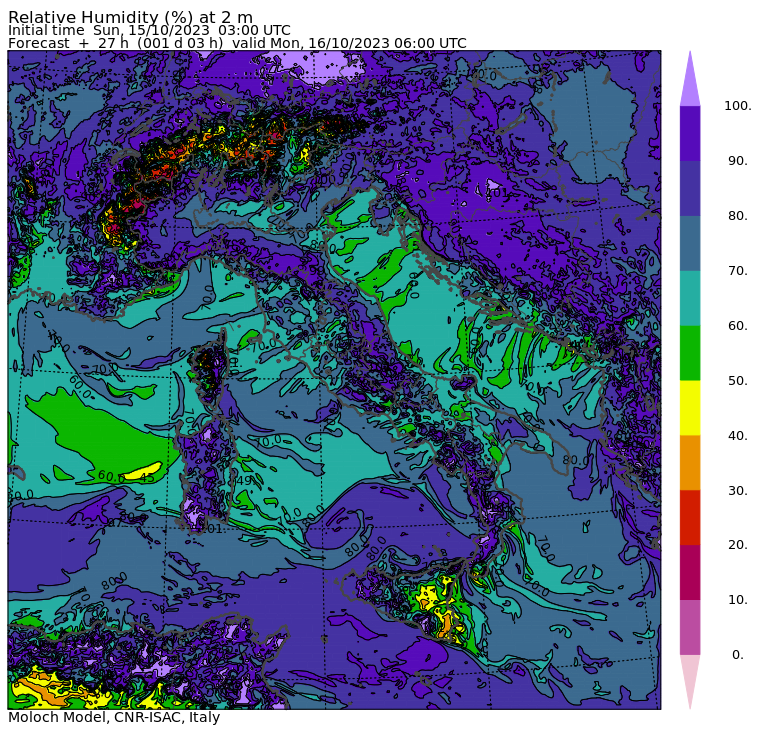Click the '80.' legend label
The image size is (760, 731).
coord(737,216)
